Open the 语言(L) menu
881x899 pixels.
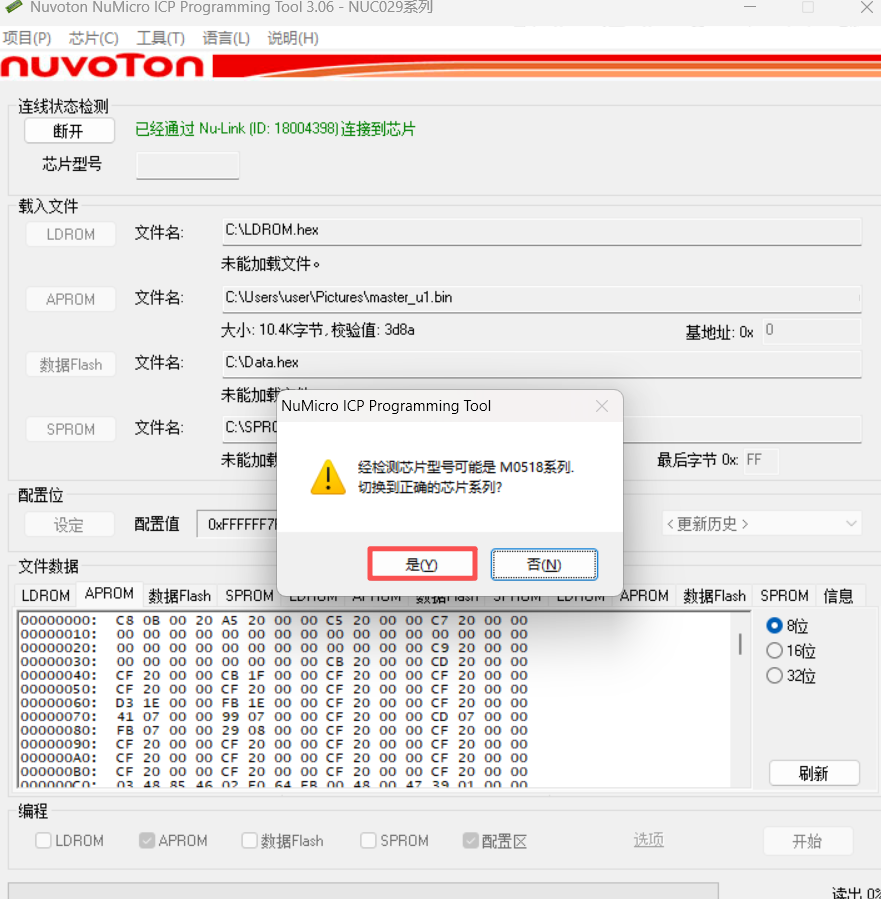coord(226,38)
